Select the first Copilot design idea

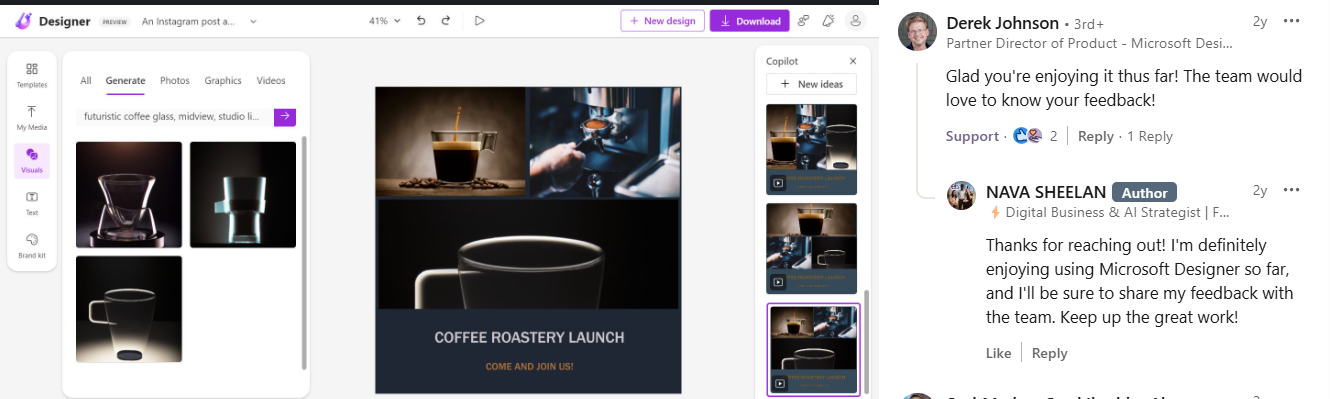tap(812, 149)
